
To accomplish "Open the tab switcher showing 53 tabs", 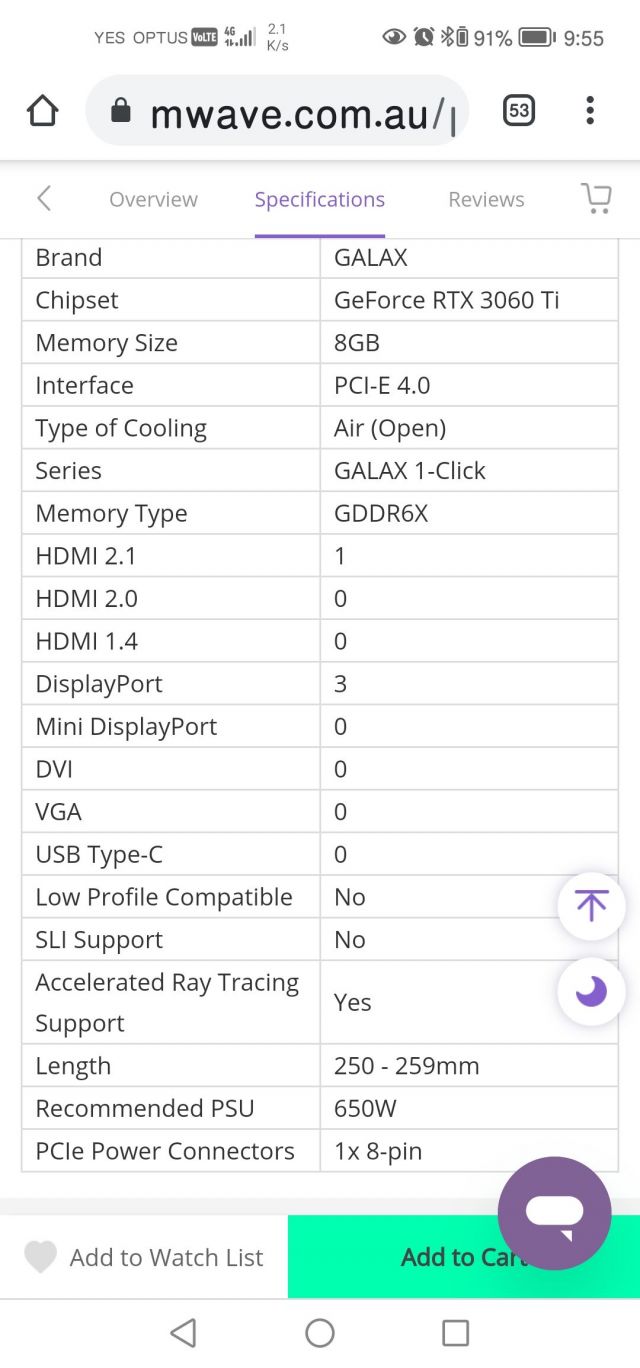I will [x=518, y=111].
